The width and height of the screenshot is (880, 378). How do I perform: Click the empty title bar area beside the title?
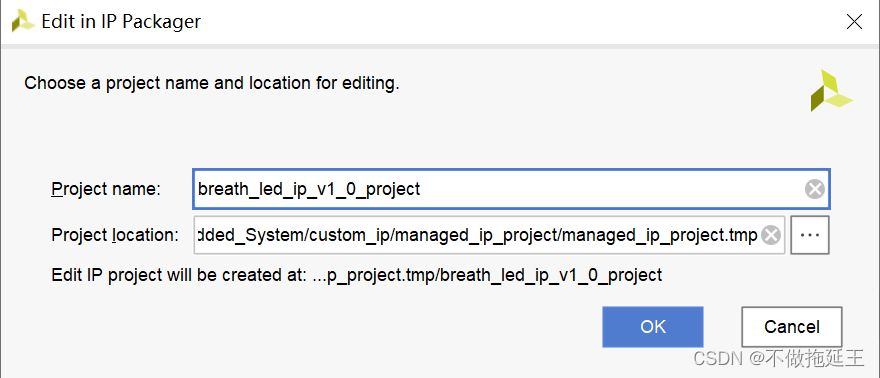tap(522, 22)
